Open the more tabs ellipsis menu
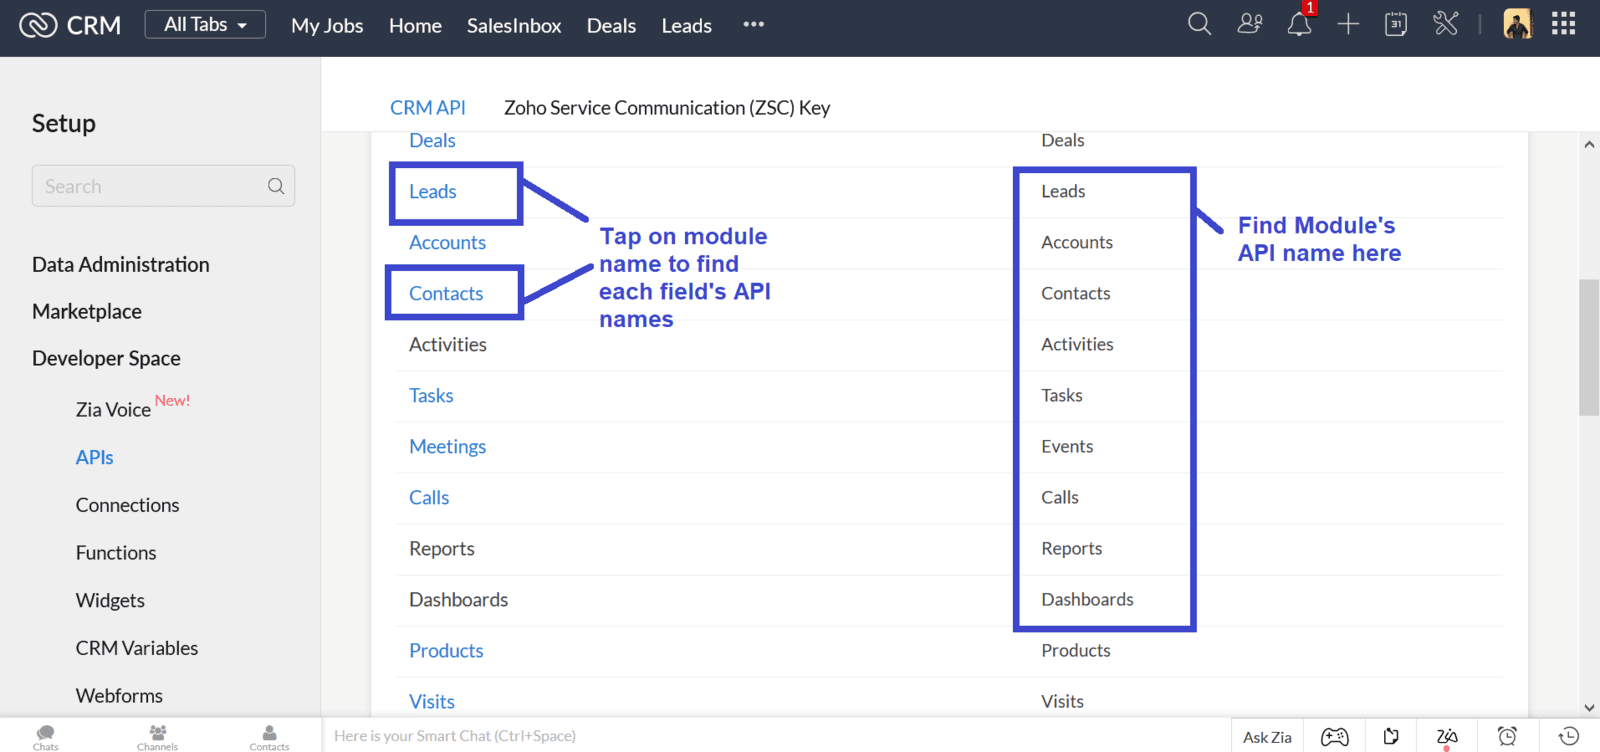The image size is (1600, 752). [x=754, y=25]
